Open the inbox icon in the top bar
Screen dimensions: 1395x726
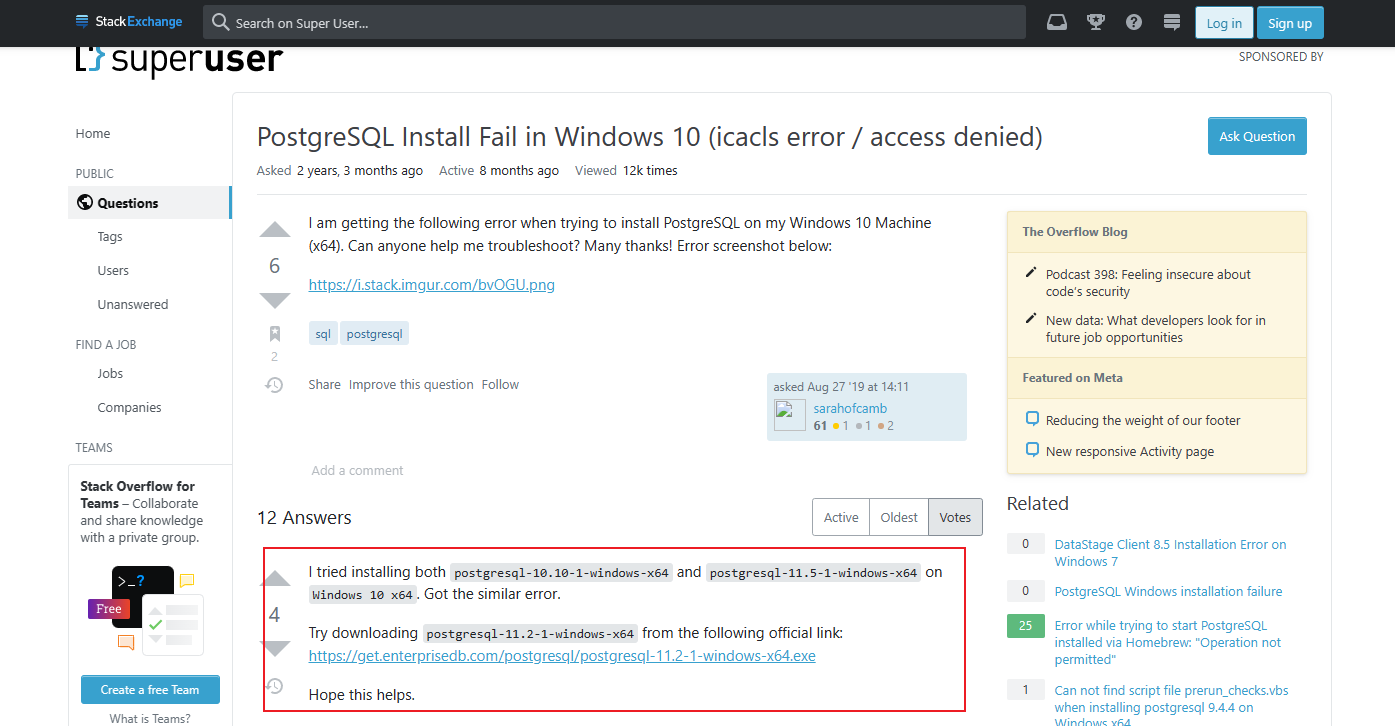[x=1057, y=21]
